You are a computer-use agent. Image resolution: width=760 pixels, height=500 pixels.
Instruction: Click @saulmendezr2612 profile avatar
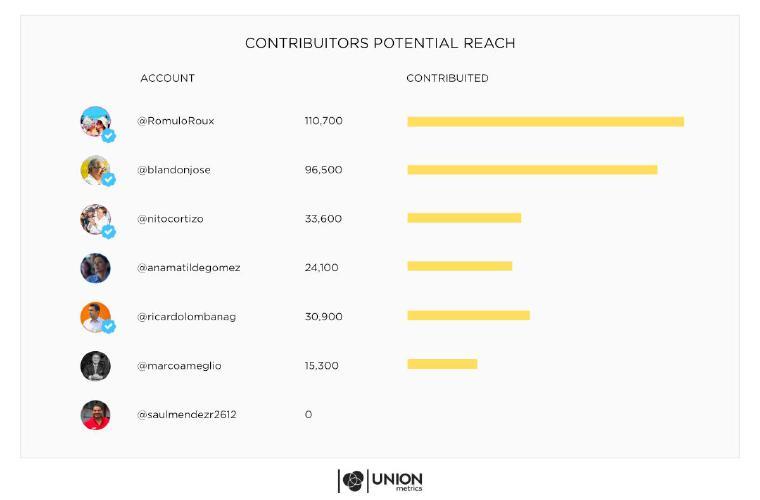tap(96, 415)
